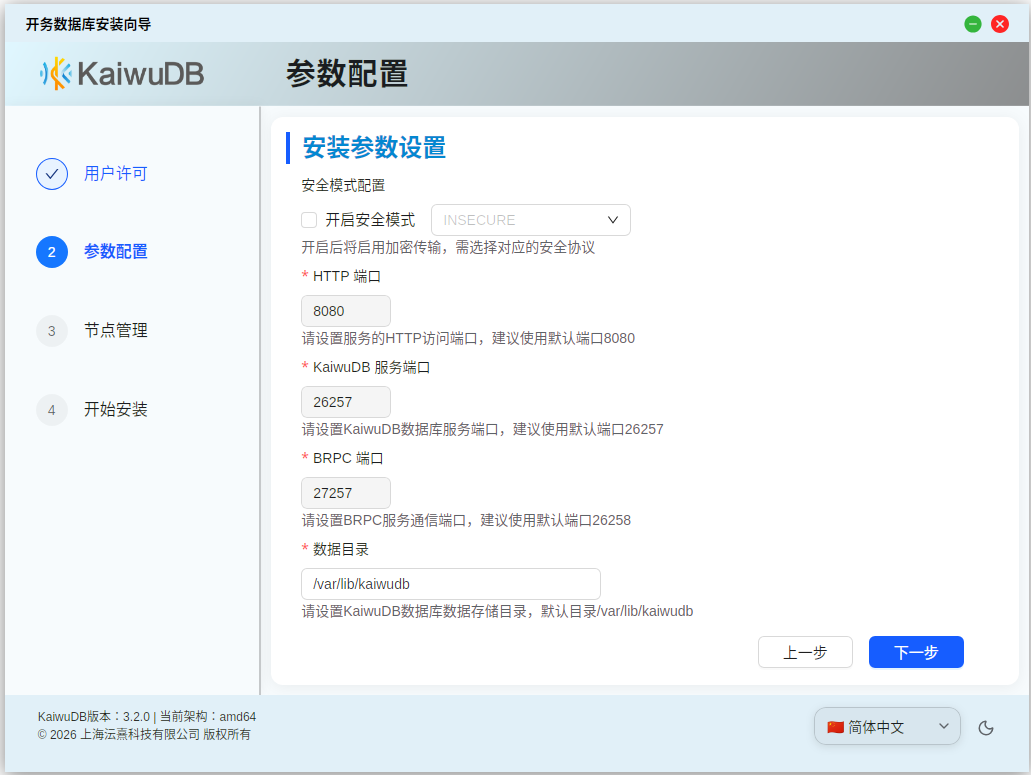The width and height of the screenshot is (1031, 775).
Task: Click the KaiwuDB 服务端口 label
Action: [372, 367]
